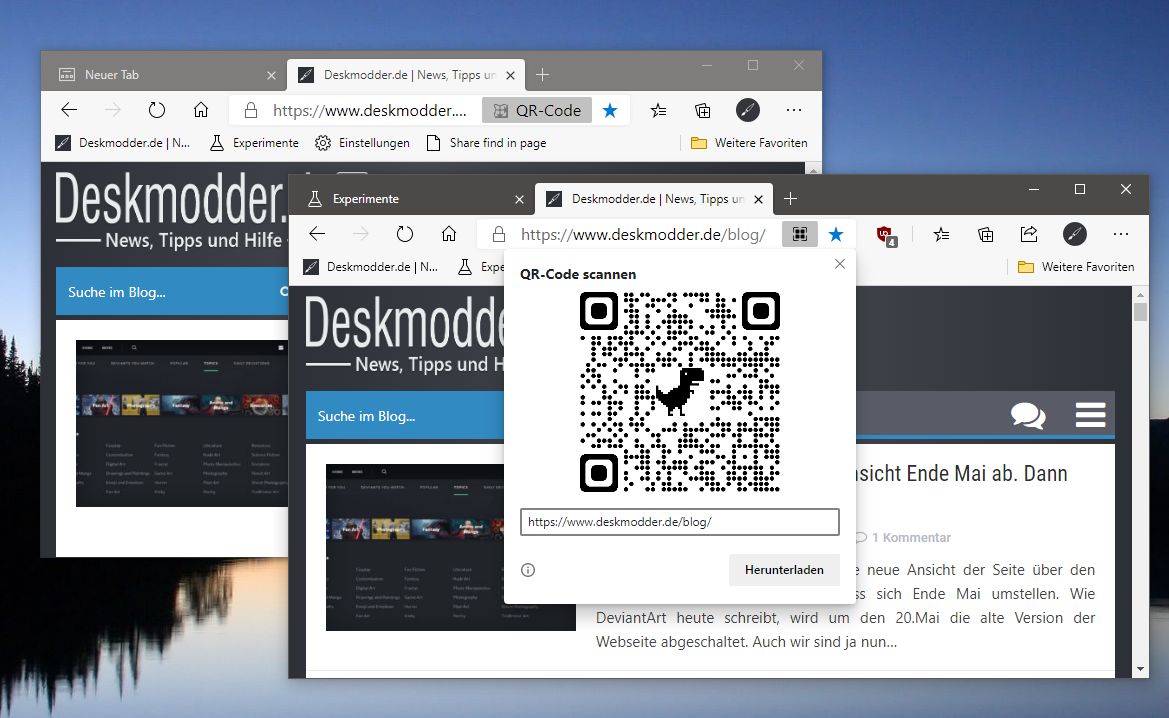Screen dimensions: 1169x718
Task: Click the profile avatar with the paintbrush
Action: coord(1074,234)
